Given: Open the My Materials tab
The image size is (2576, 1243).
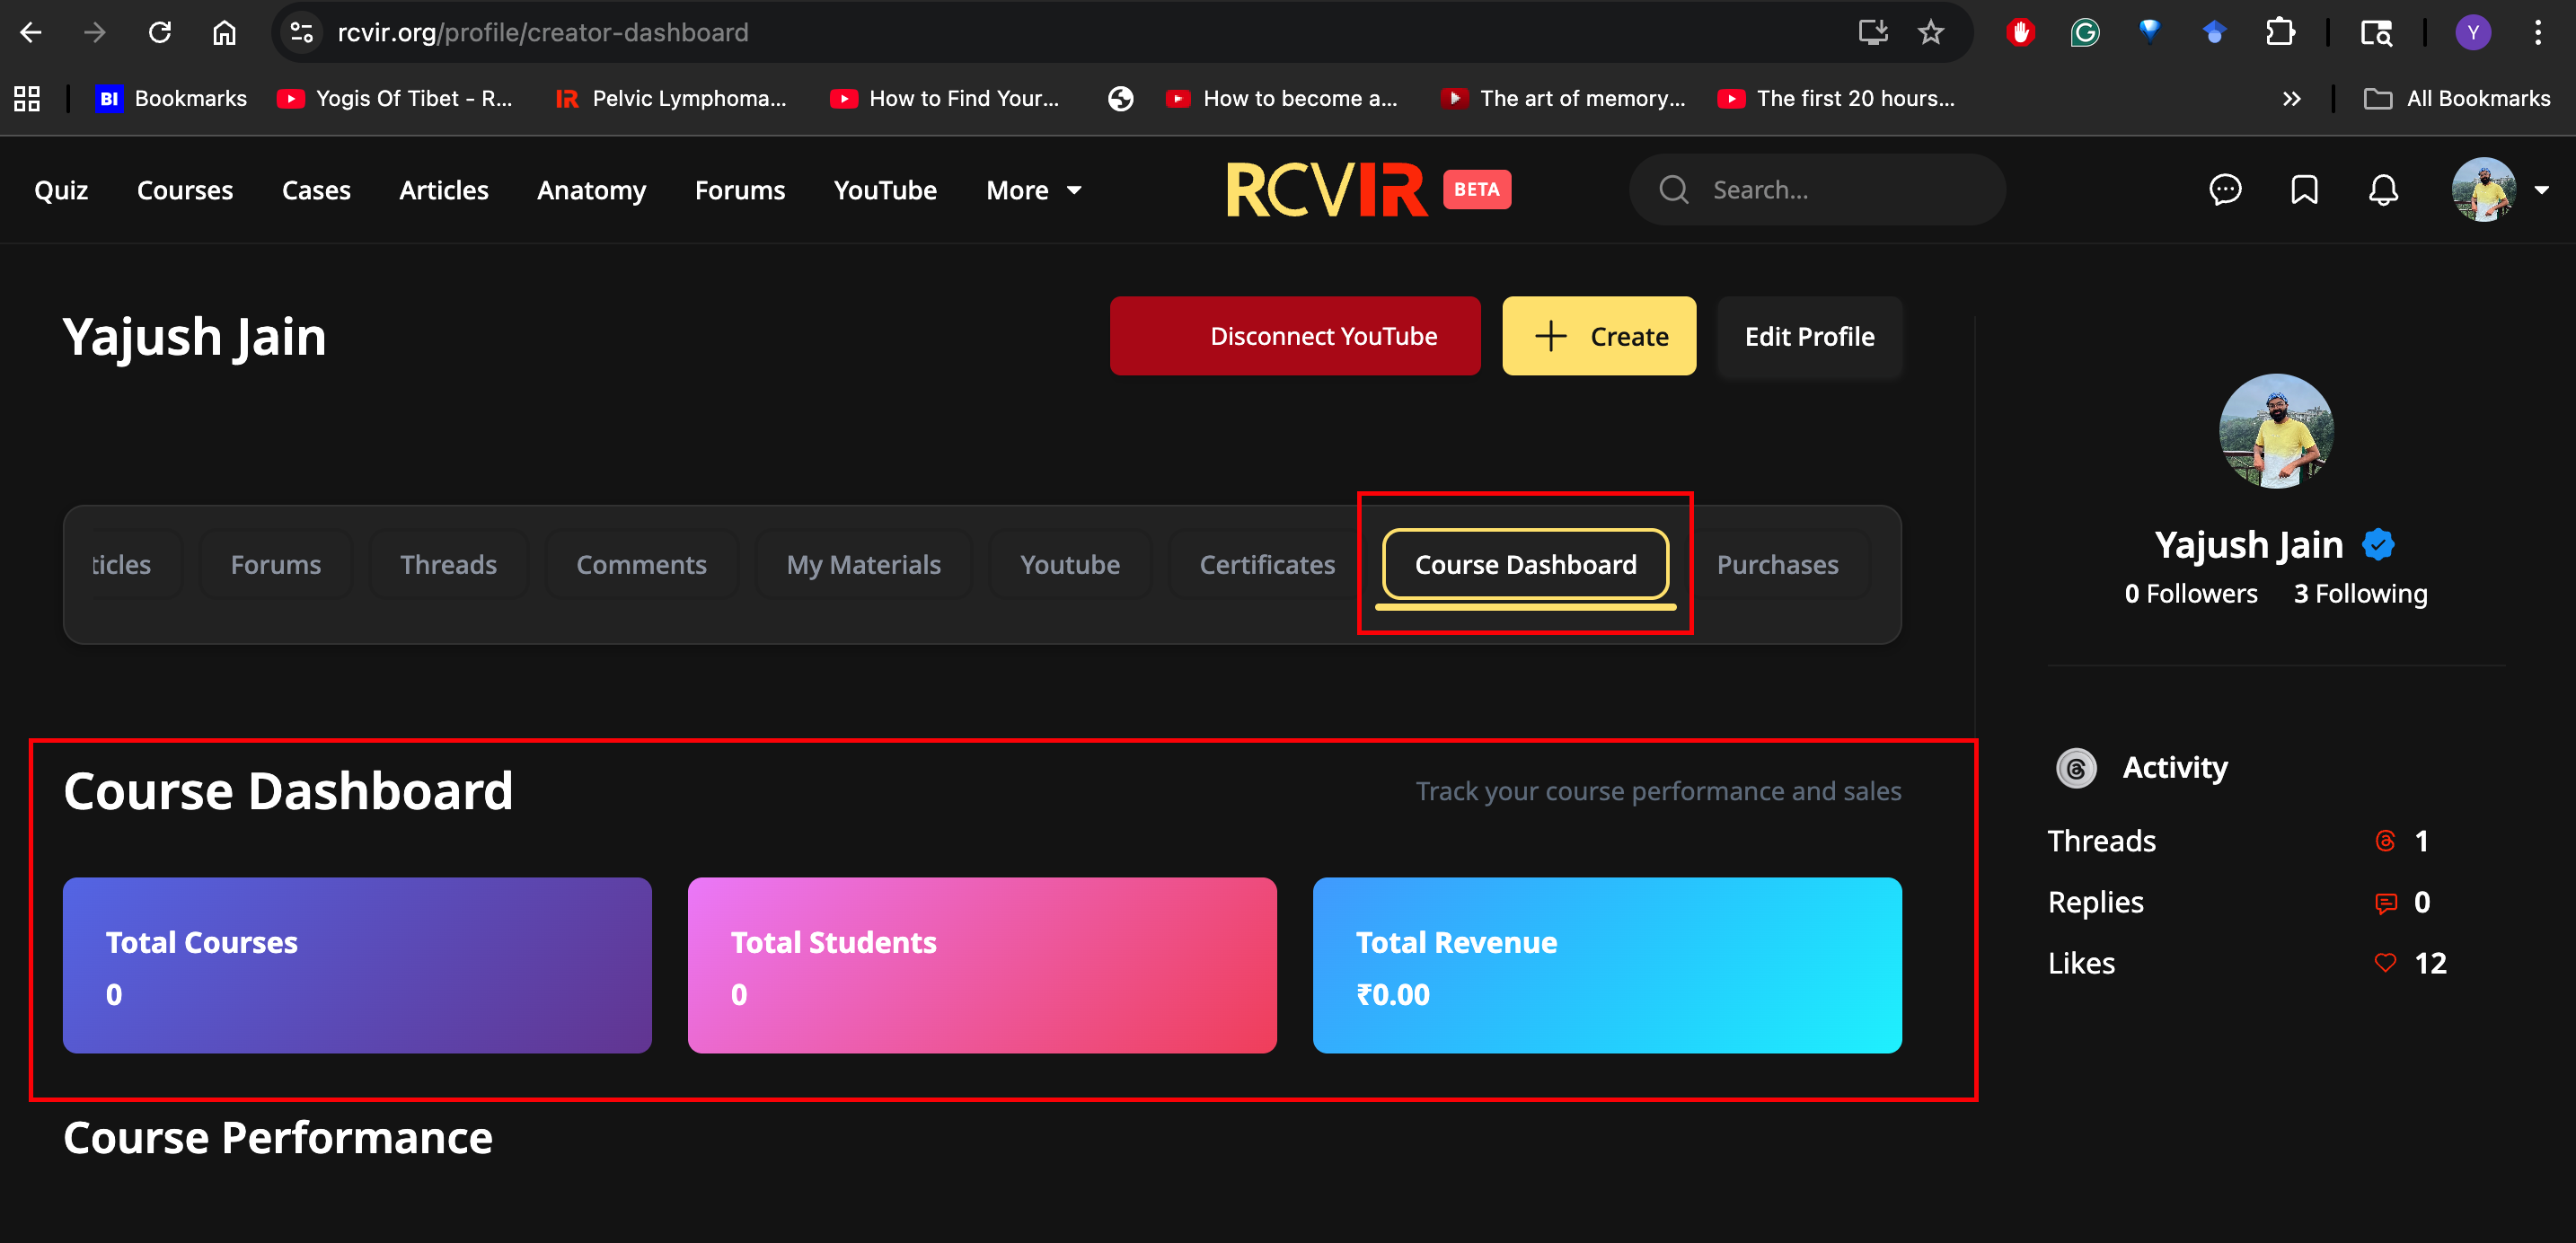Looking at the screenshot, I should (863, 565).
